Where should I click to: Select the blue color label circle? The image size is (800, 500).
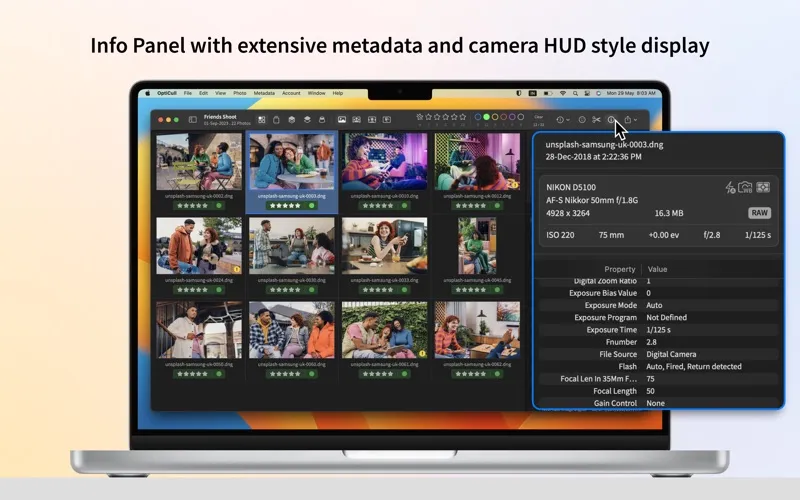pos(478,117)
